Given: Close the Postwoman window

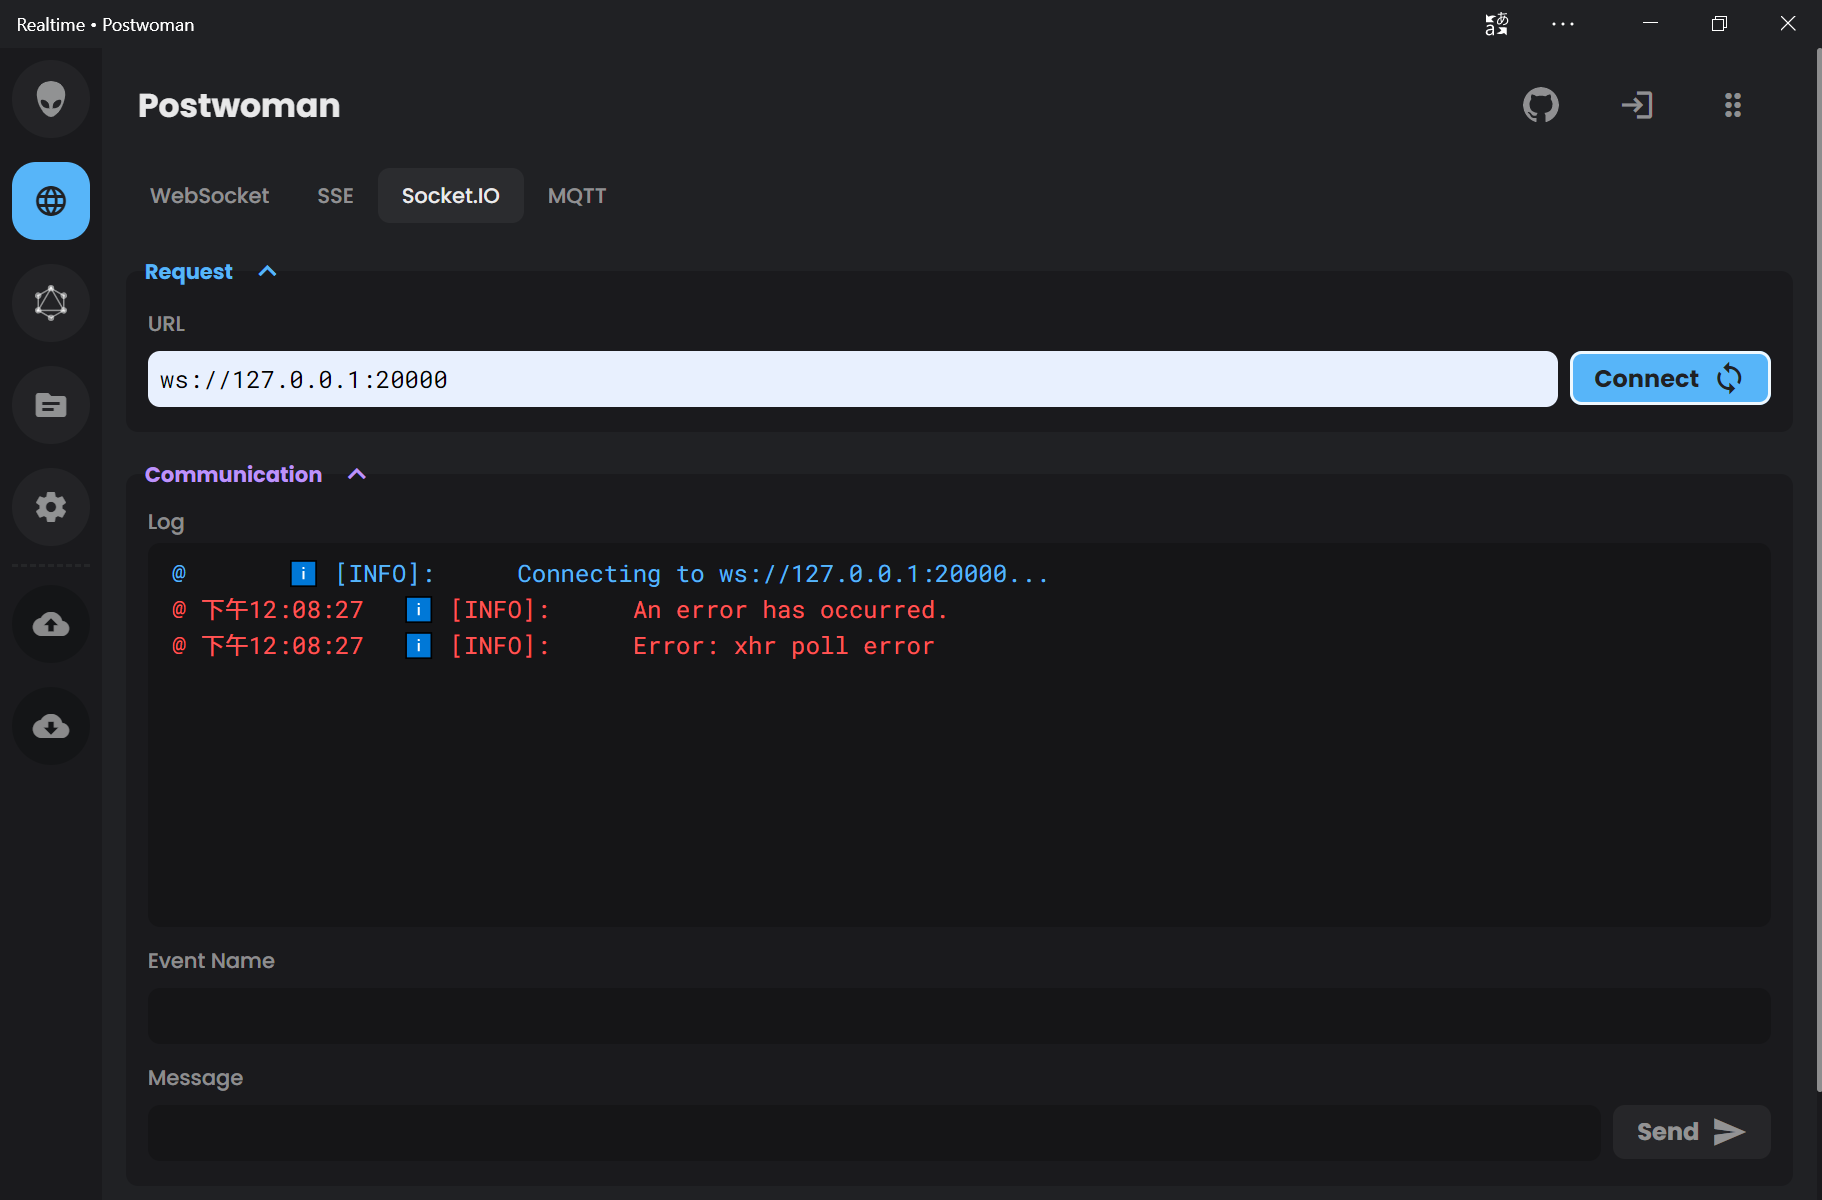Looking at the screenshot, I should (1788, 24).
